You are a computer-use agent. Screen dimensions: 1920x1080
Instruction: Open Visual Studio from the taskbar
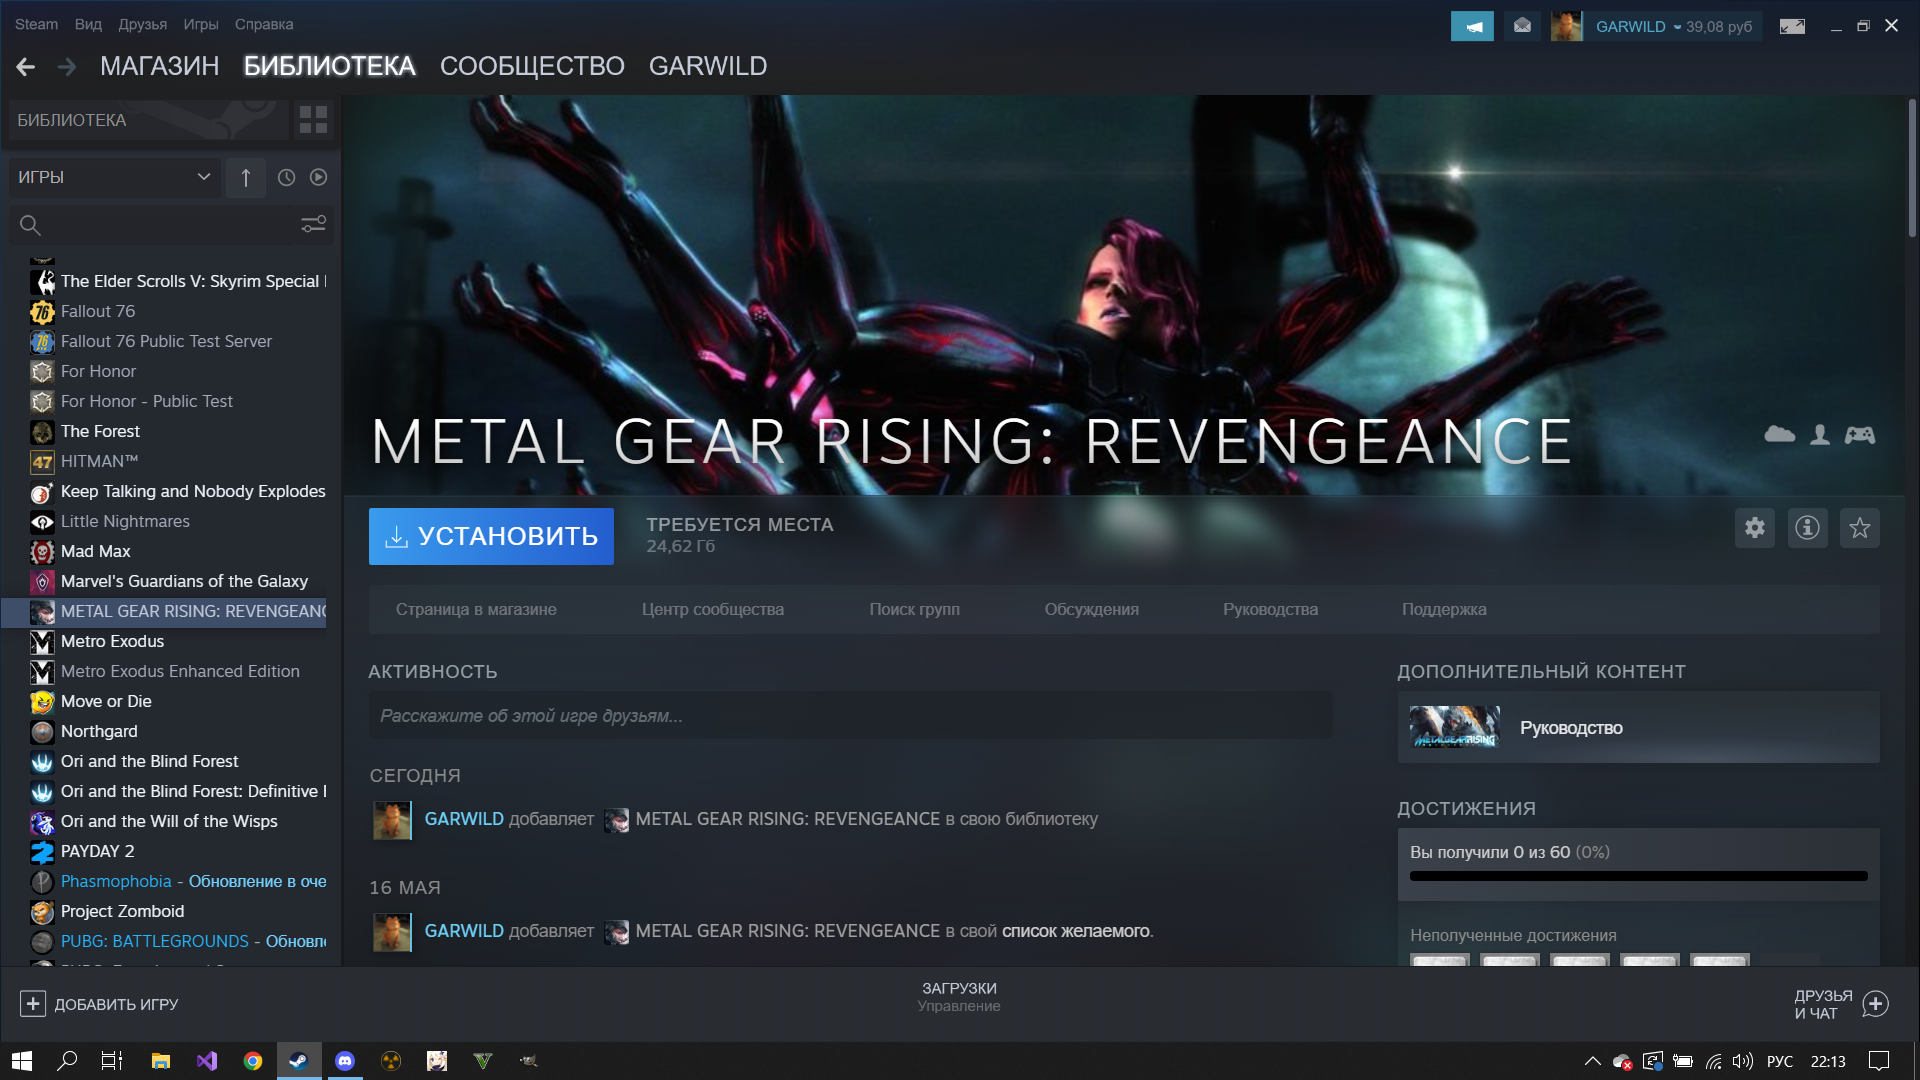pyautogui.click(x=207, y=1061)
